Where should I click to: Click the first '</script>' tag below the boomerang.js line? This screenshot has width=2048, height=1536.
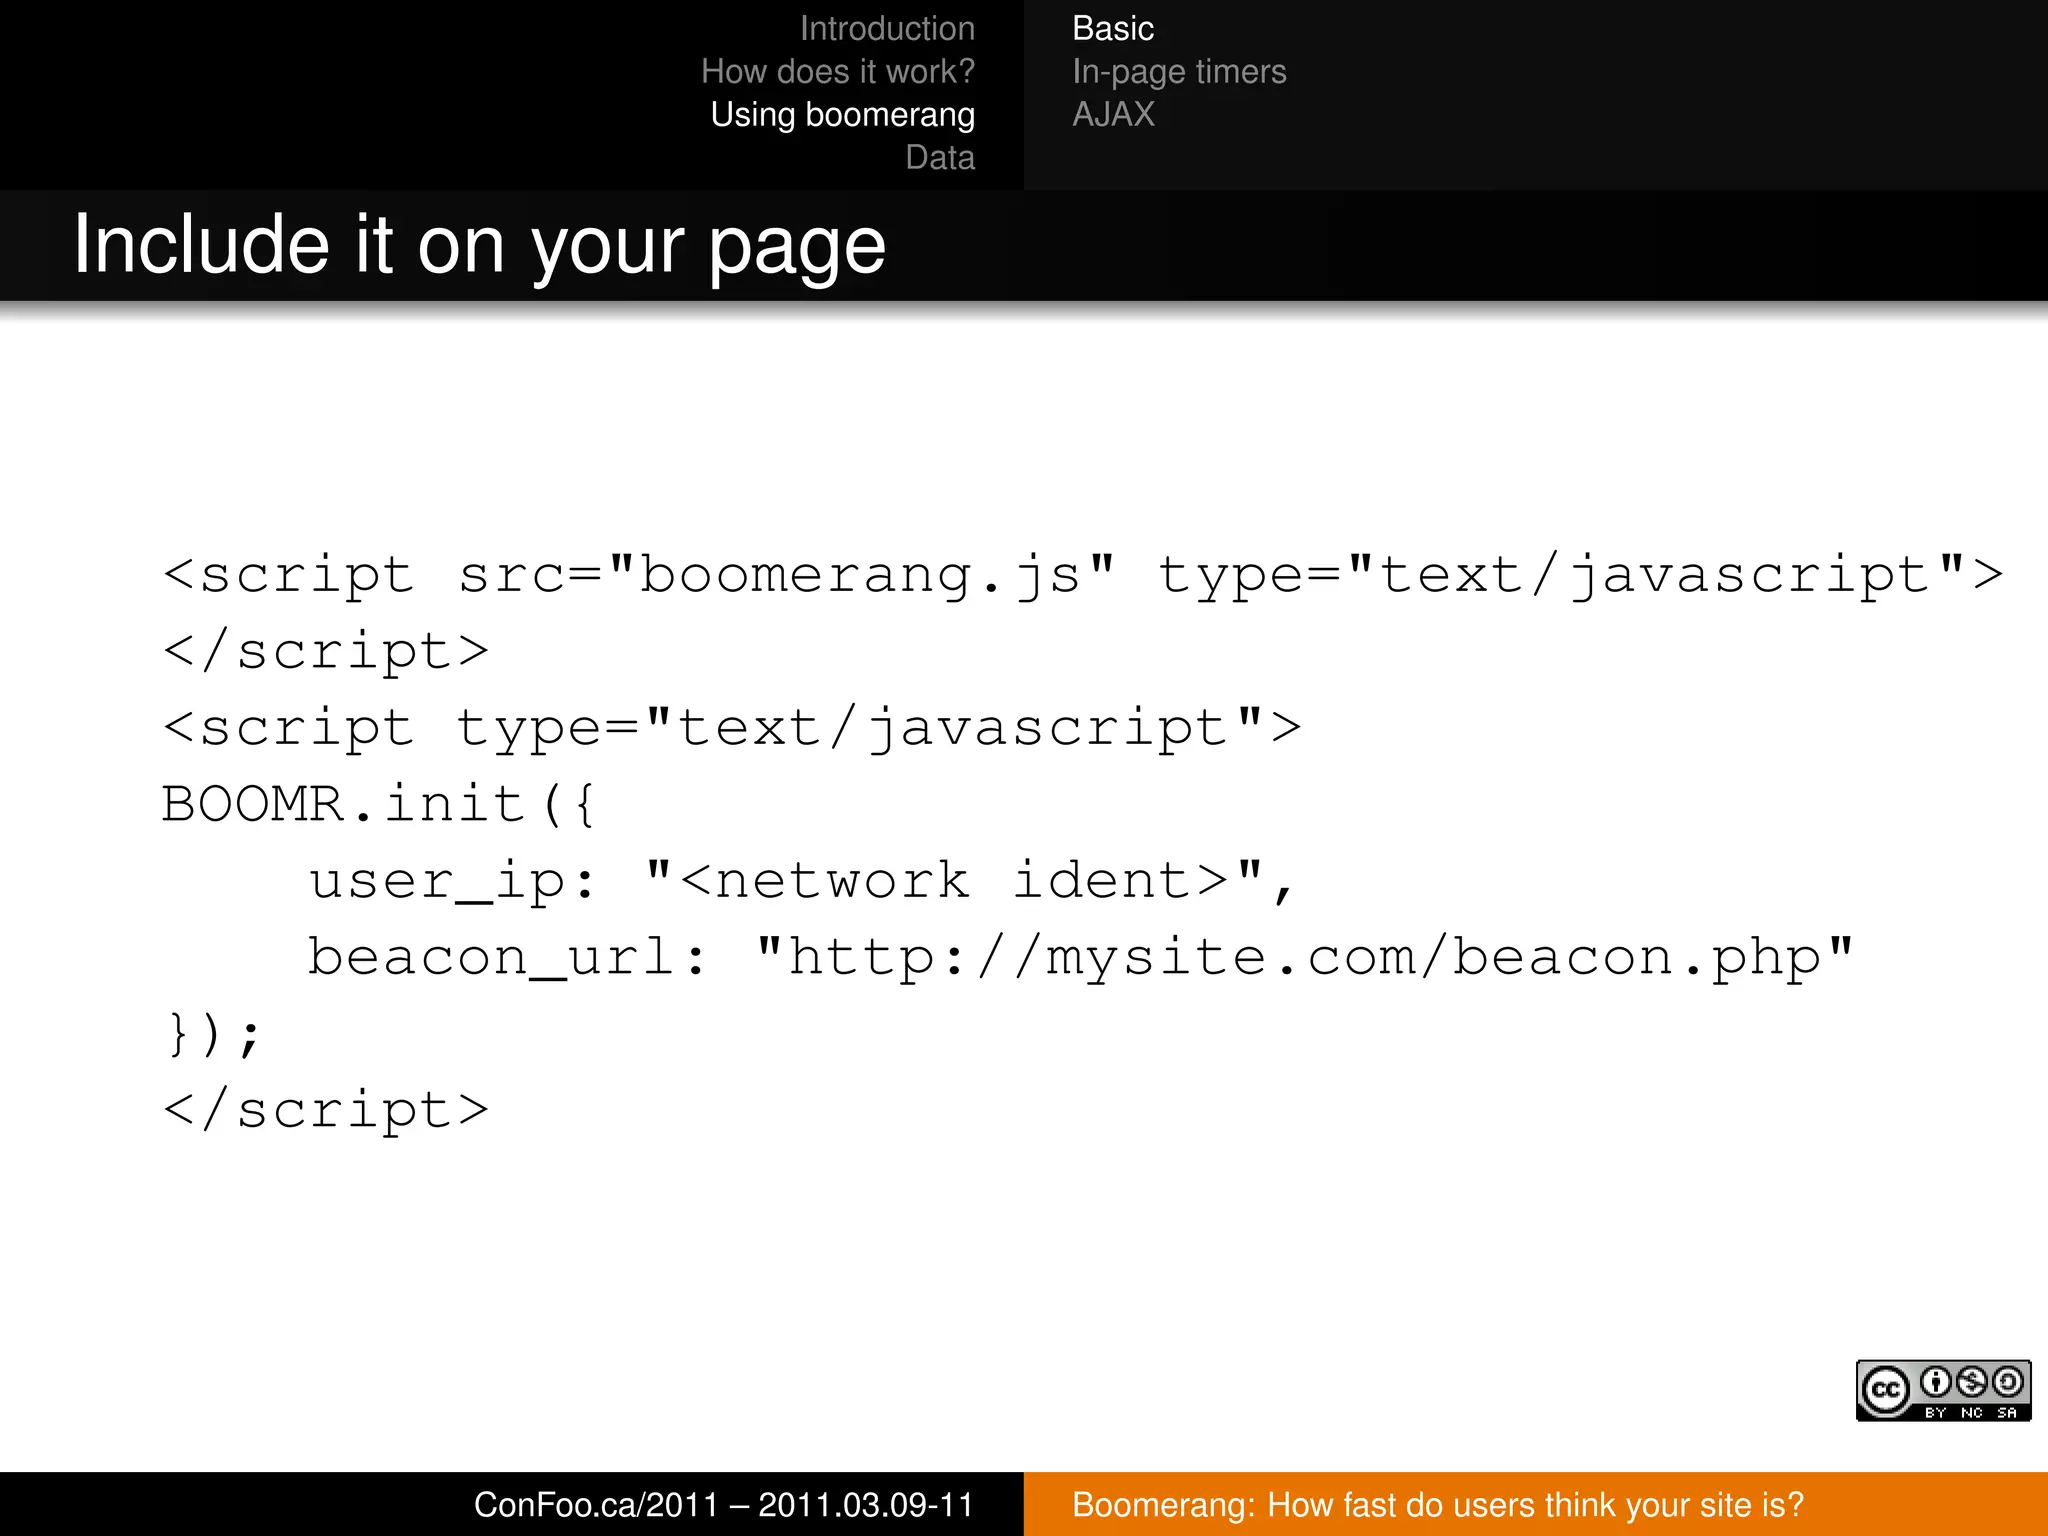tap(326, 652)
